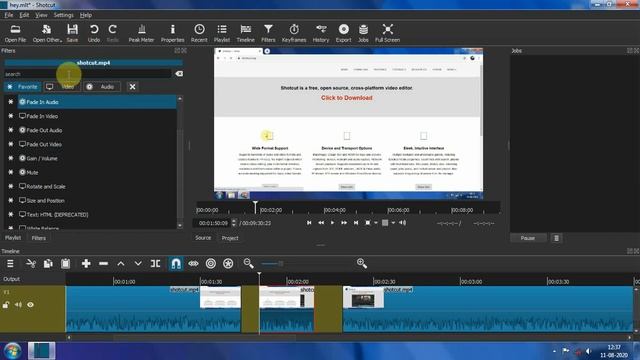Image resolution: width=640 pixels, height=360 pixels.
Task: Open the View menu
Action: [41, 15]
